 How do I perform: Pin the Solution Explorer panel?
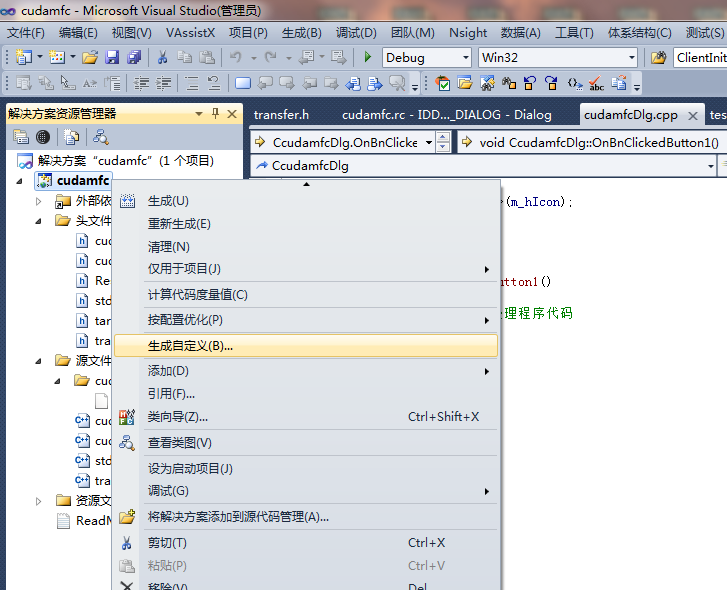[215, 113]
